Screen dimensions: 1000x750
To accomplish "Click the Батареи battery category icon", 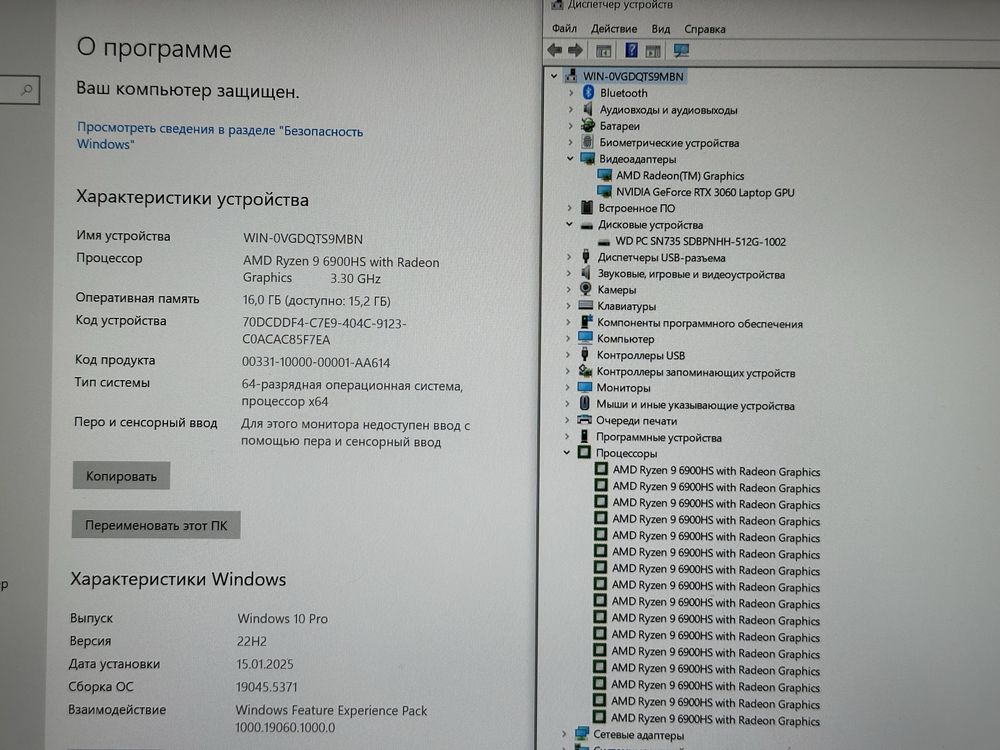I will [x=587, y=125].
